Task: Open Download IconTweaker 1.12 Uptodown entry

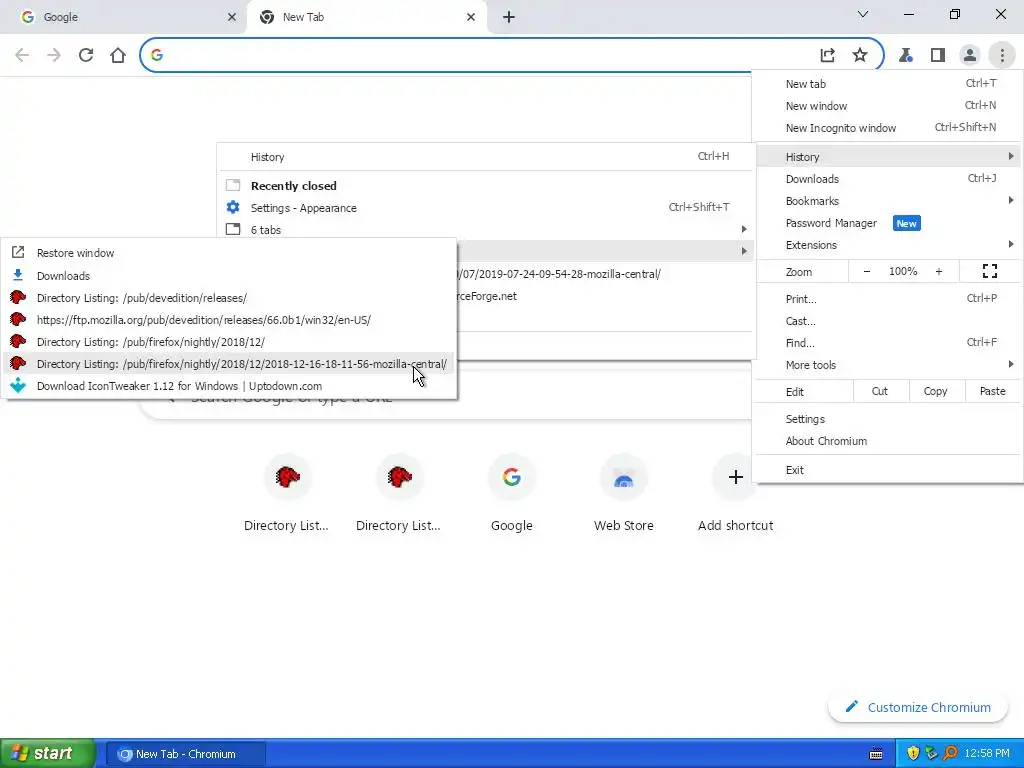Action: click(229, 386)
